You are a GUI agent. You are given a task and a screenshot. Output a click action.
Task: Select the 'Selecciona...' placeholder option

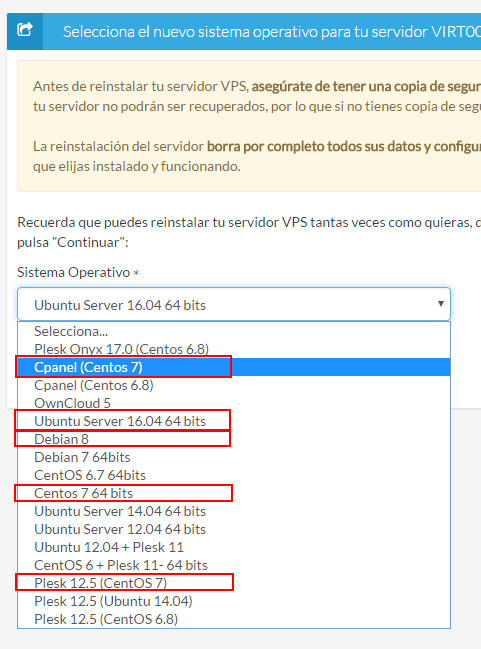[x=233, y=331]
